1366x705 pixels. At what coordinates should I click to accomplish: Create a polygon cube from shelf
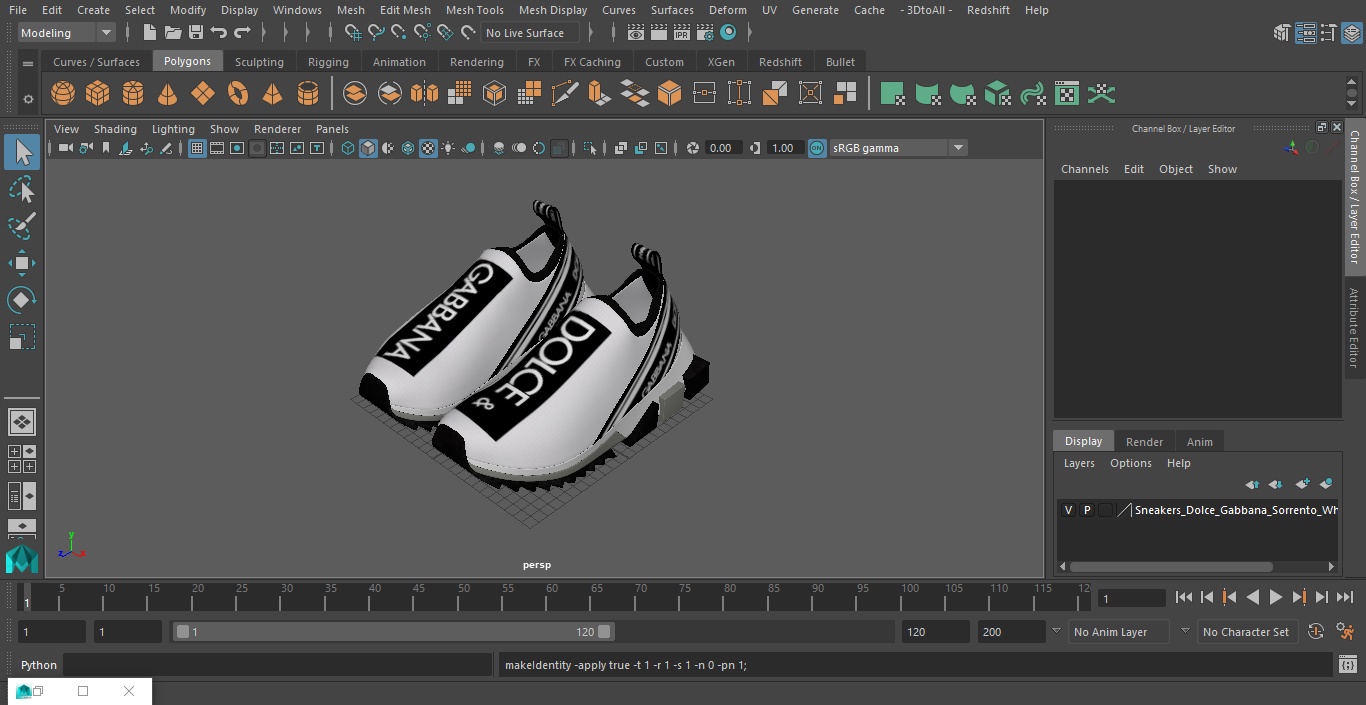tap(97, 94)
